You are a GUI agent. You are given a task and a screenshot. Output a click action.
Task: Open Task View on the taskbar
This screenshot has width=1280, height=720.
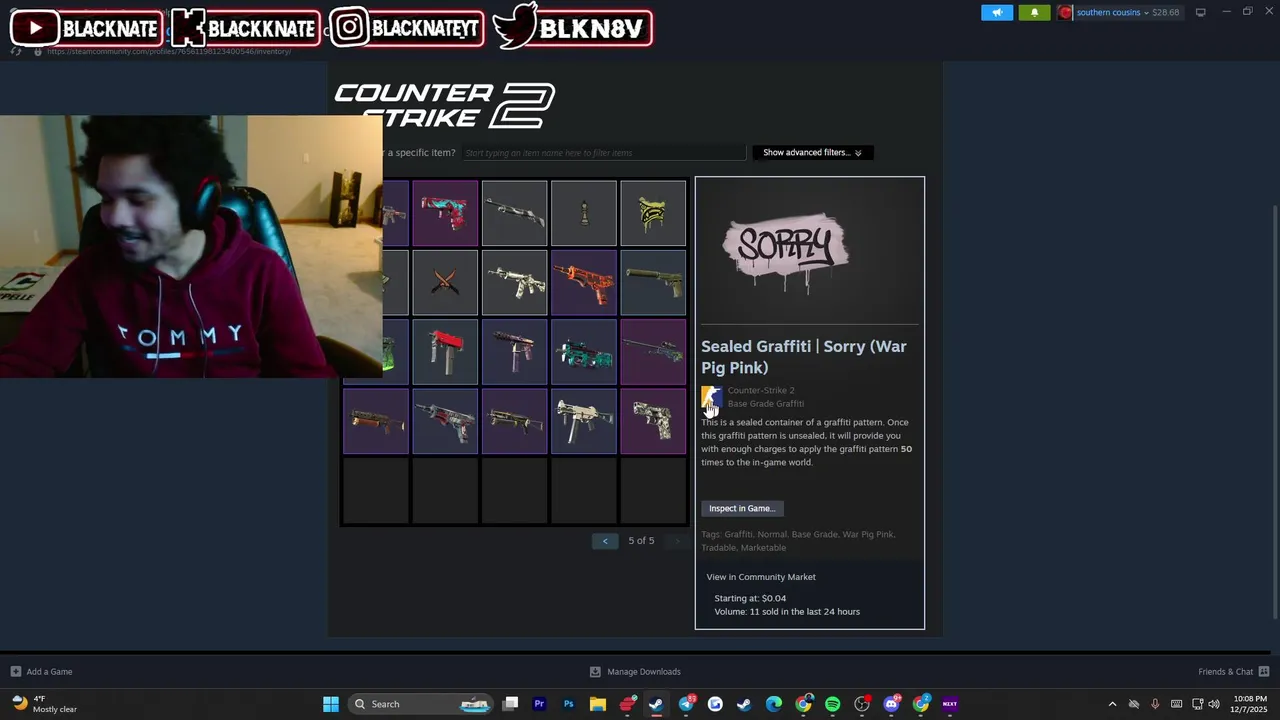click(x=510, y=704)
